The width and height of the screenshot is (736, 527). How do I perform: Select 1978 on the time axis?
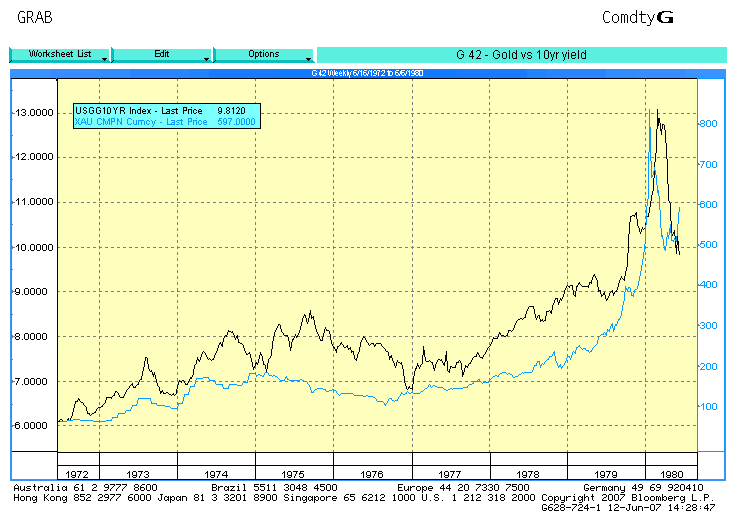[x=528, y=471]
